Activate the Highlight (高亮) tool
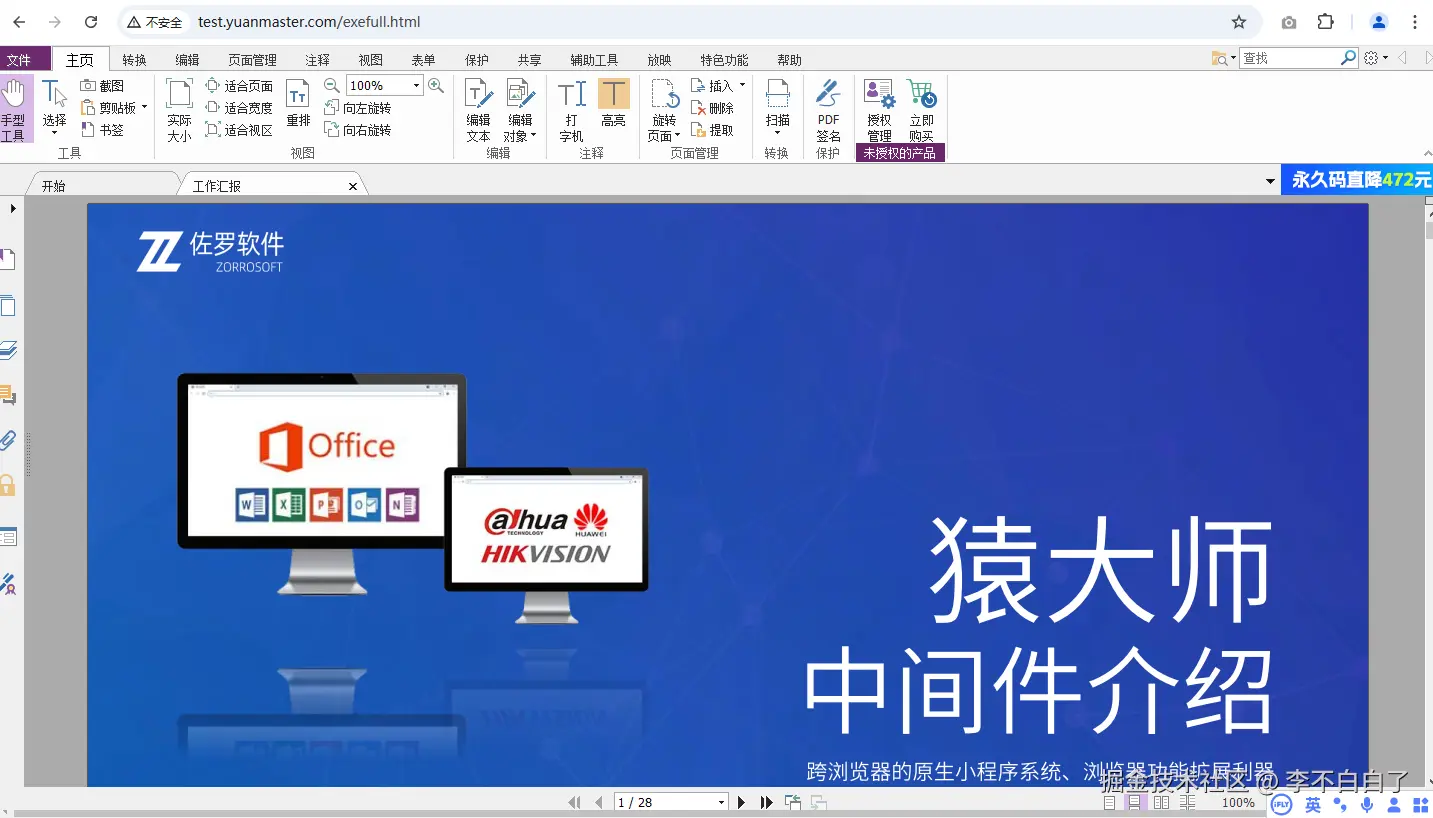This screenshot has height=818, width=1433. point(613,105)
